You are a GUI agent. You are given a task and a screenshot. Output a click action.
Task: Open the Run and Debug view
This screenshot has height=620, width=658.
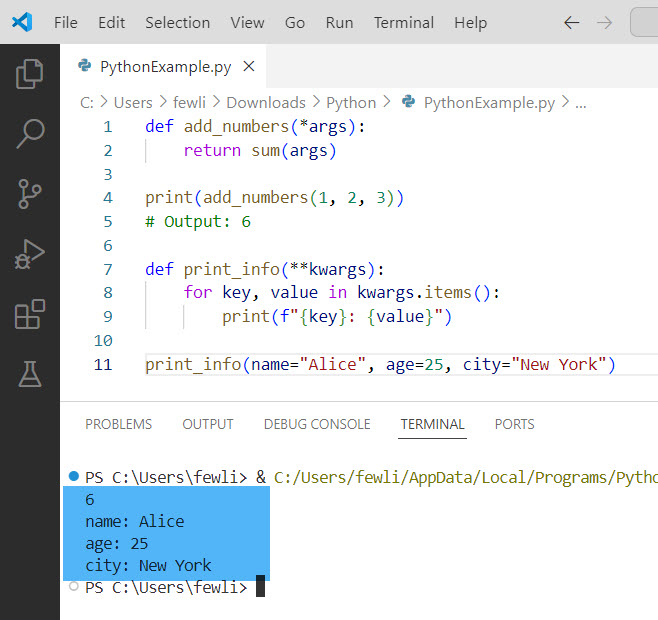coord(29,254)
